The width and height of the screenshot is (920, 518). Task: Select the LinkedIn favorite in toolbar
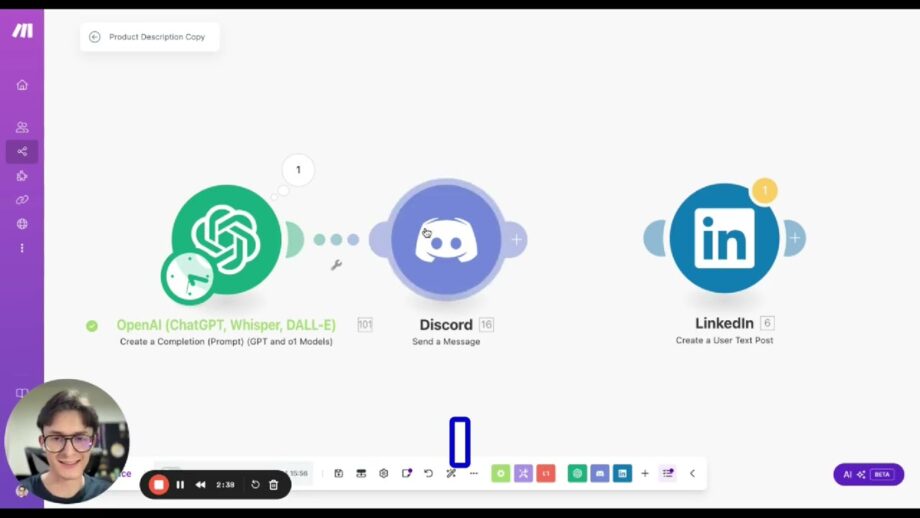623,473
